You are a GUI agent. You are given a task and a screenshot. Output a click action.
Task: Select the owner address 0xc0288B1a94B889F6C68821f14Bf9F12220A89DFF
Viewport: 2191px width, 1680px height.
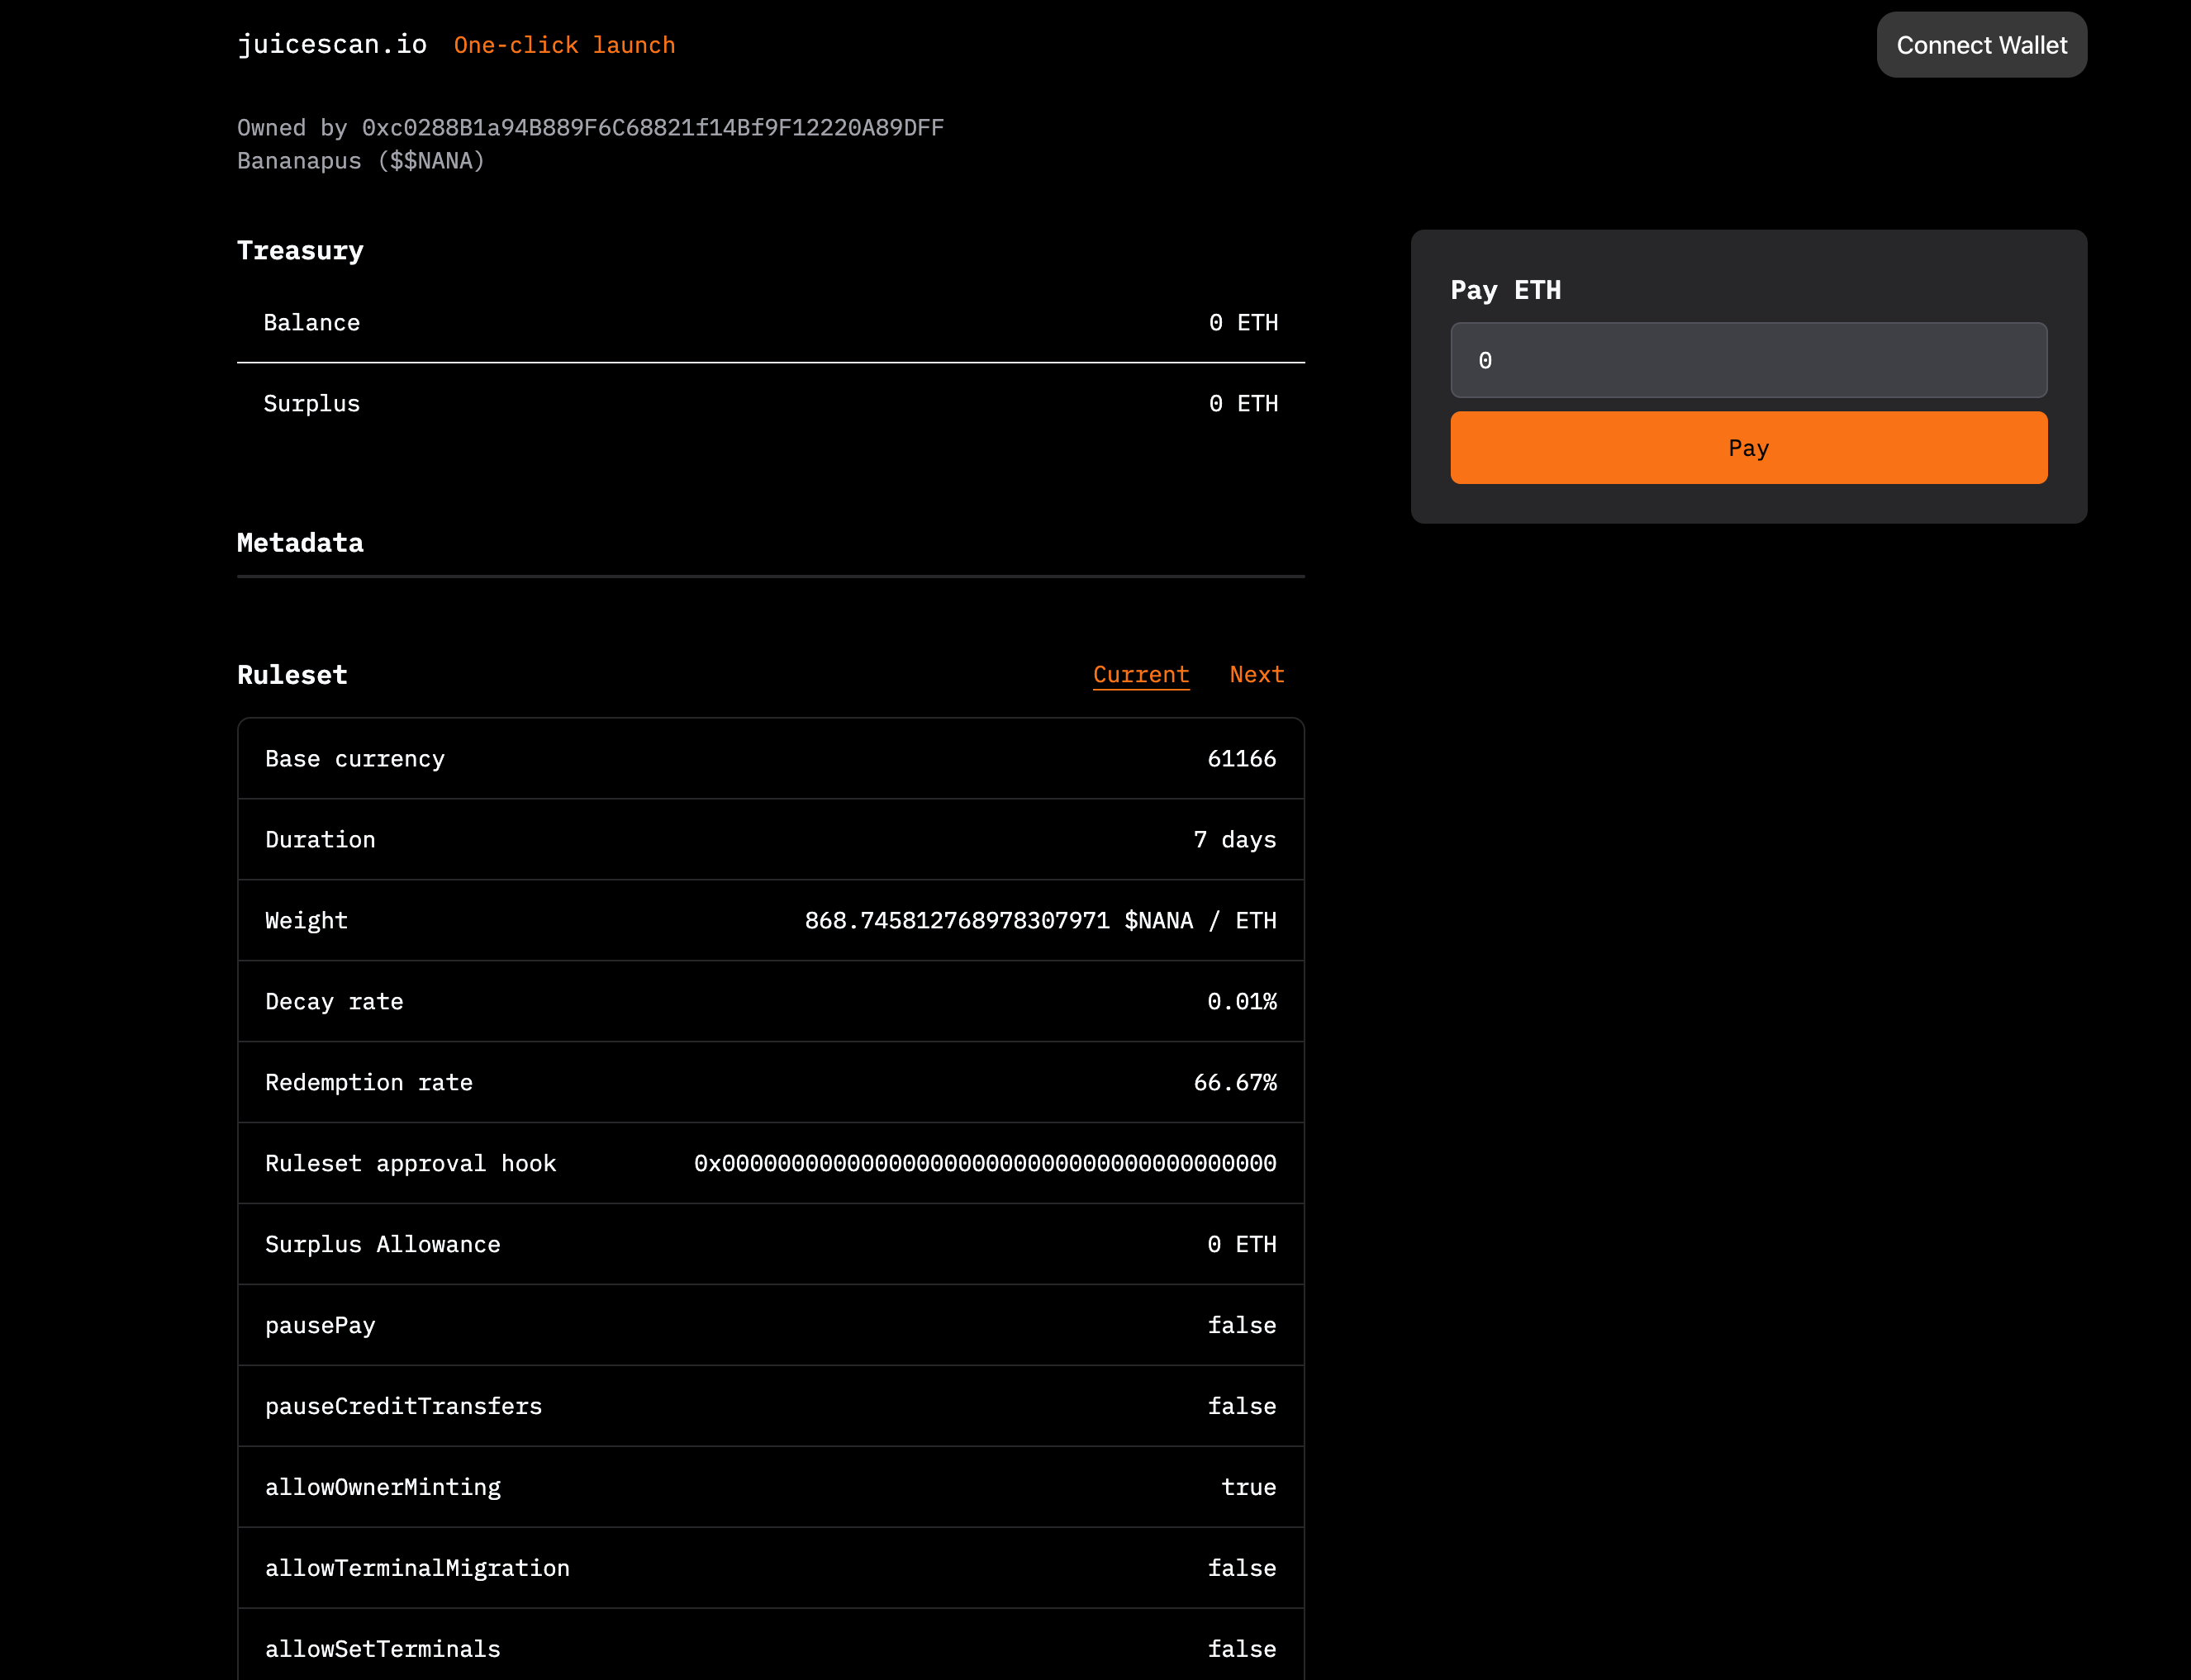(652, 127)
